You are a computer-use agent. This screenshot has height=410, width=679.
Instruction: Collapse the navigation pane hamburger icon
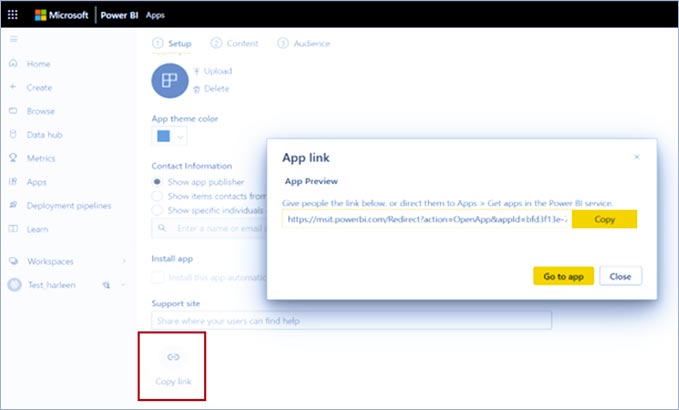pos(14,39)
